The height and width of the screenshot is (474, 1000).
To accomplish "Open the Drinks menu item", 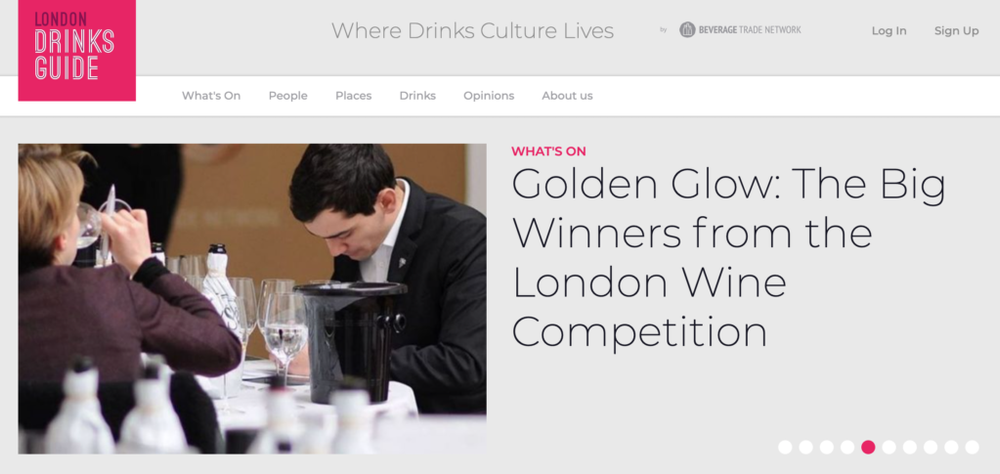I will [418, 96].
